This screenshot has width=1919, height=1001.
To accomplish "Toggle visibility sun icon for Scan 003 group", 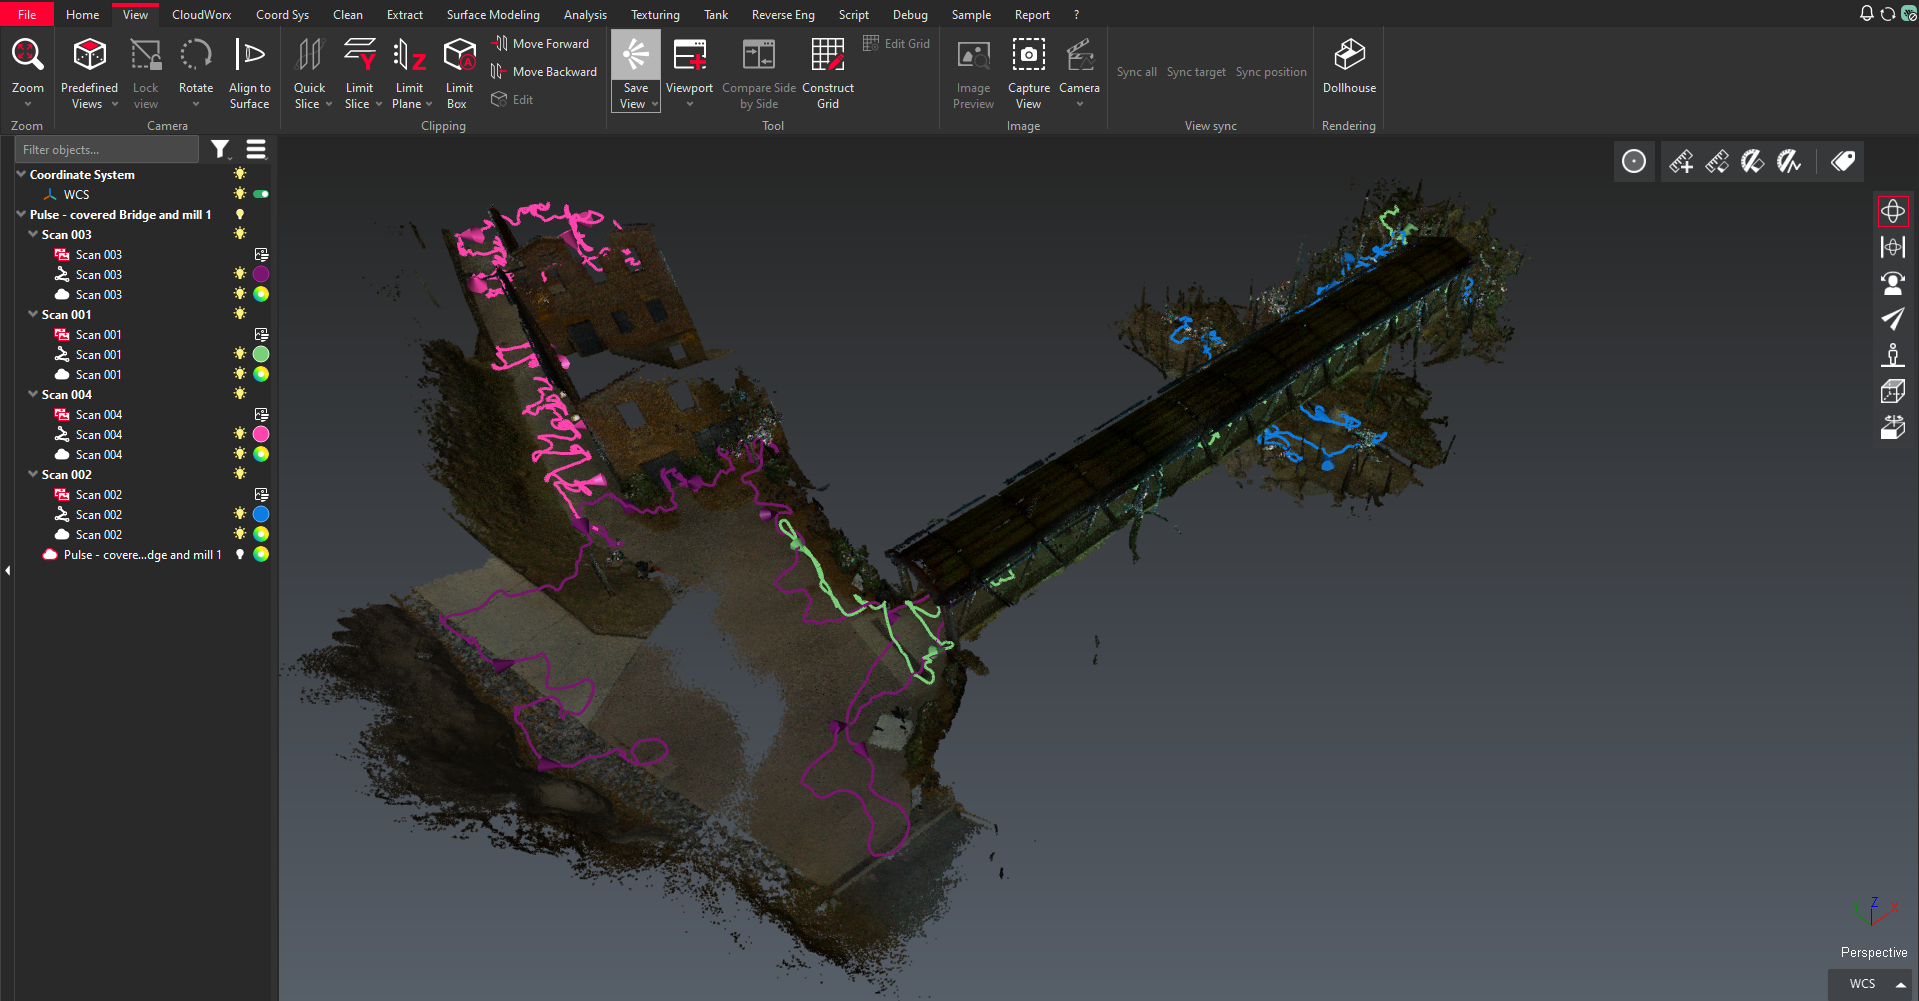I will click(240, 234).
